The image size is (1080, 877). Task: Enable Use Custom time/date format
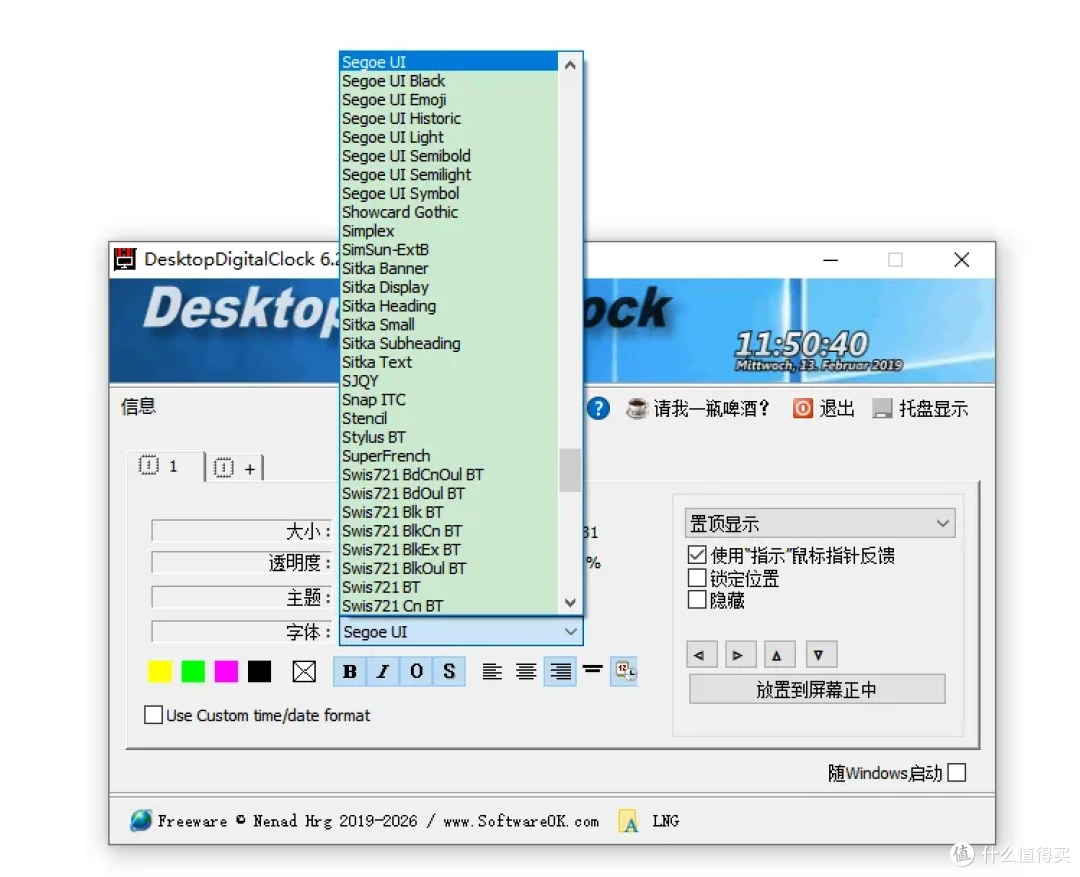(154, 714)
